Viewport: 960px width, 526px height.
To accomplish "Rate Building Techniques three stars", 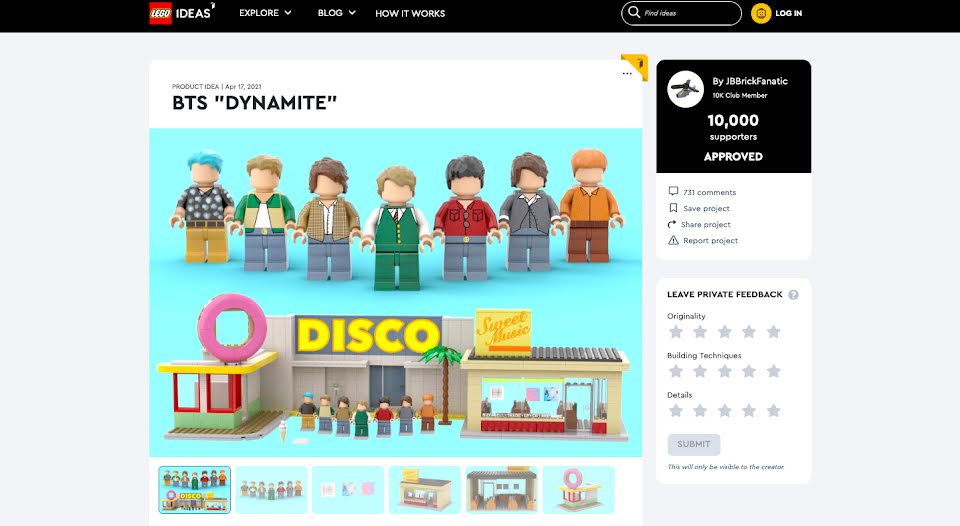I will pos(725,371).
